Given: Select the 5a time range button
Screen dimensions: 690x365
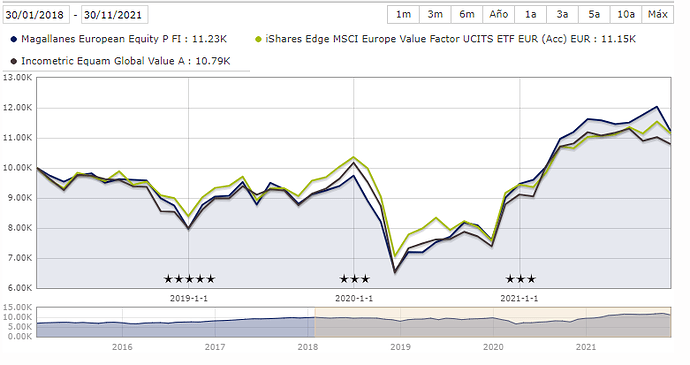Looking at the screenshot, I should pos(594,15).
